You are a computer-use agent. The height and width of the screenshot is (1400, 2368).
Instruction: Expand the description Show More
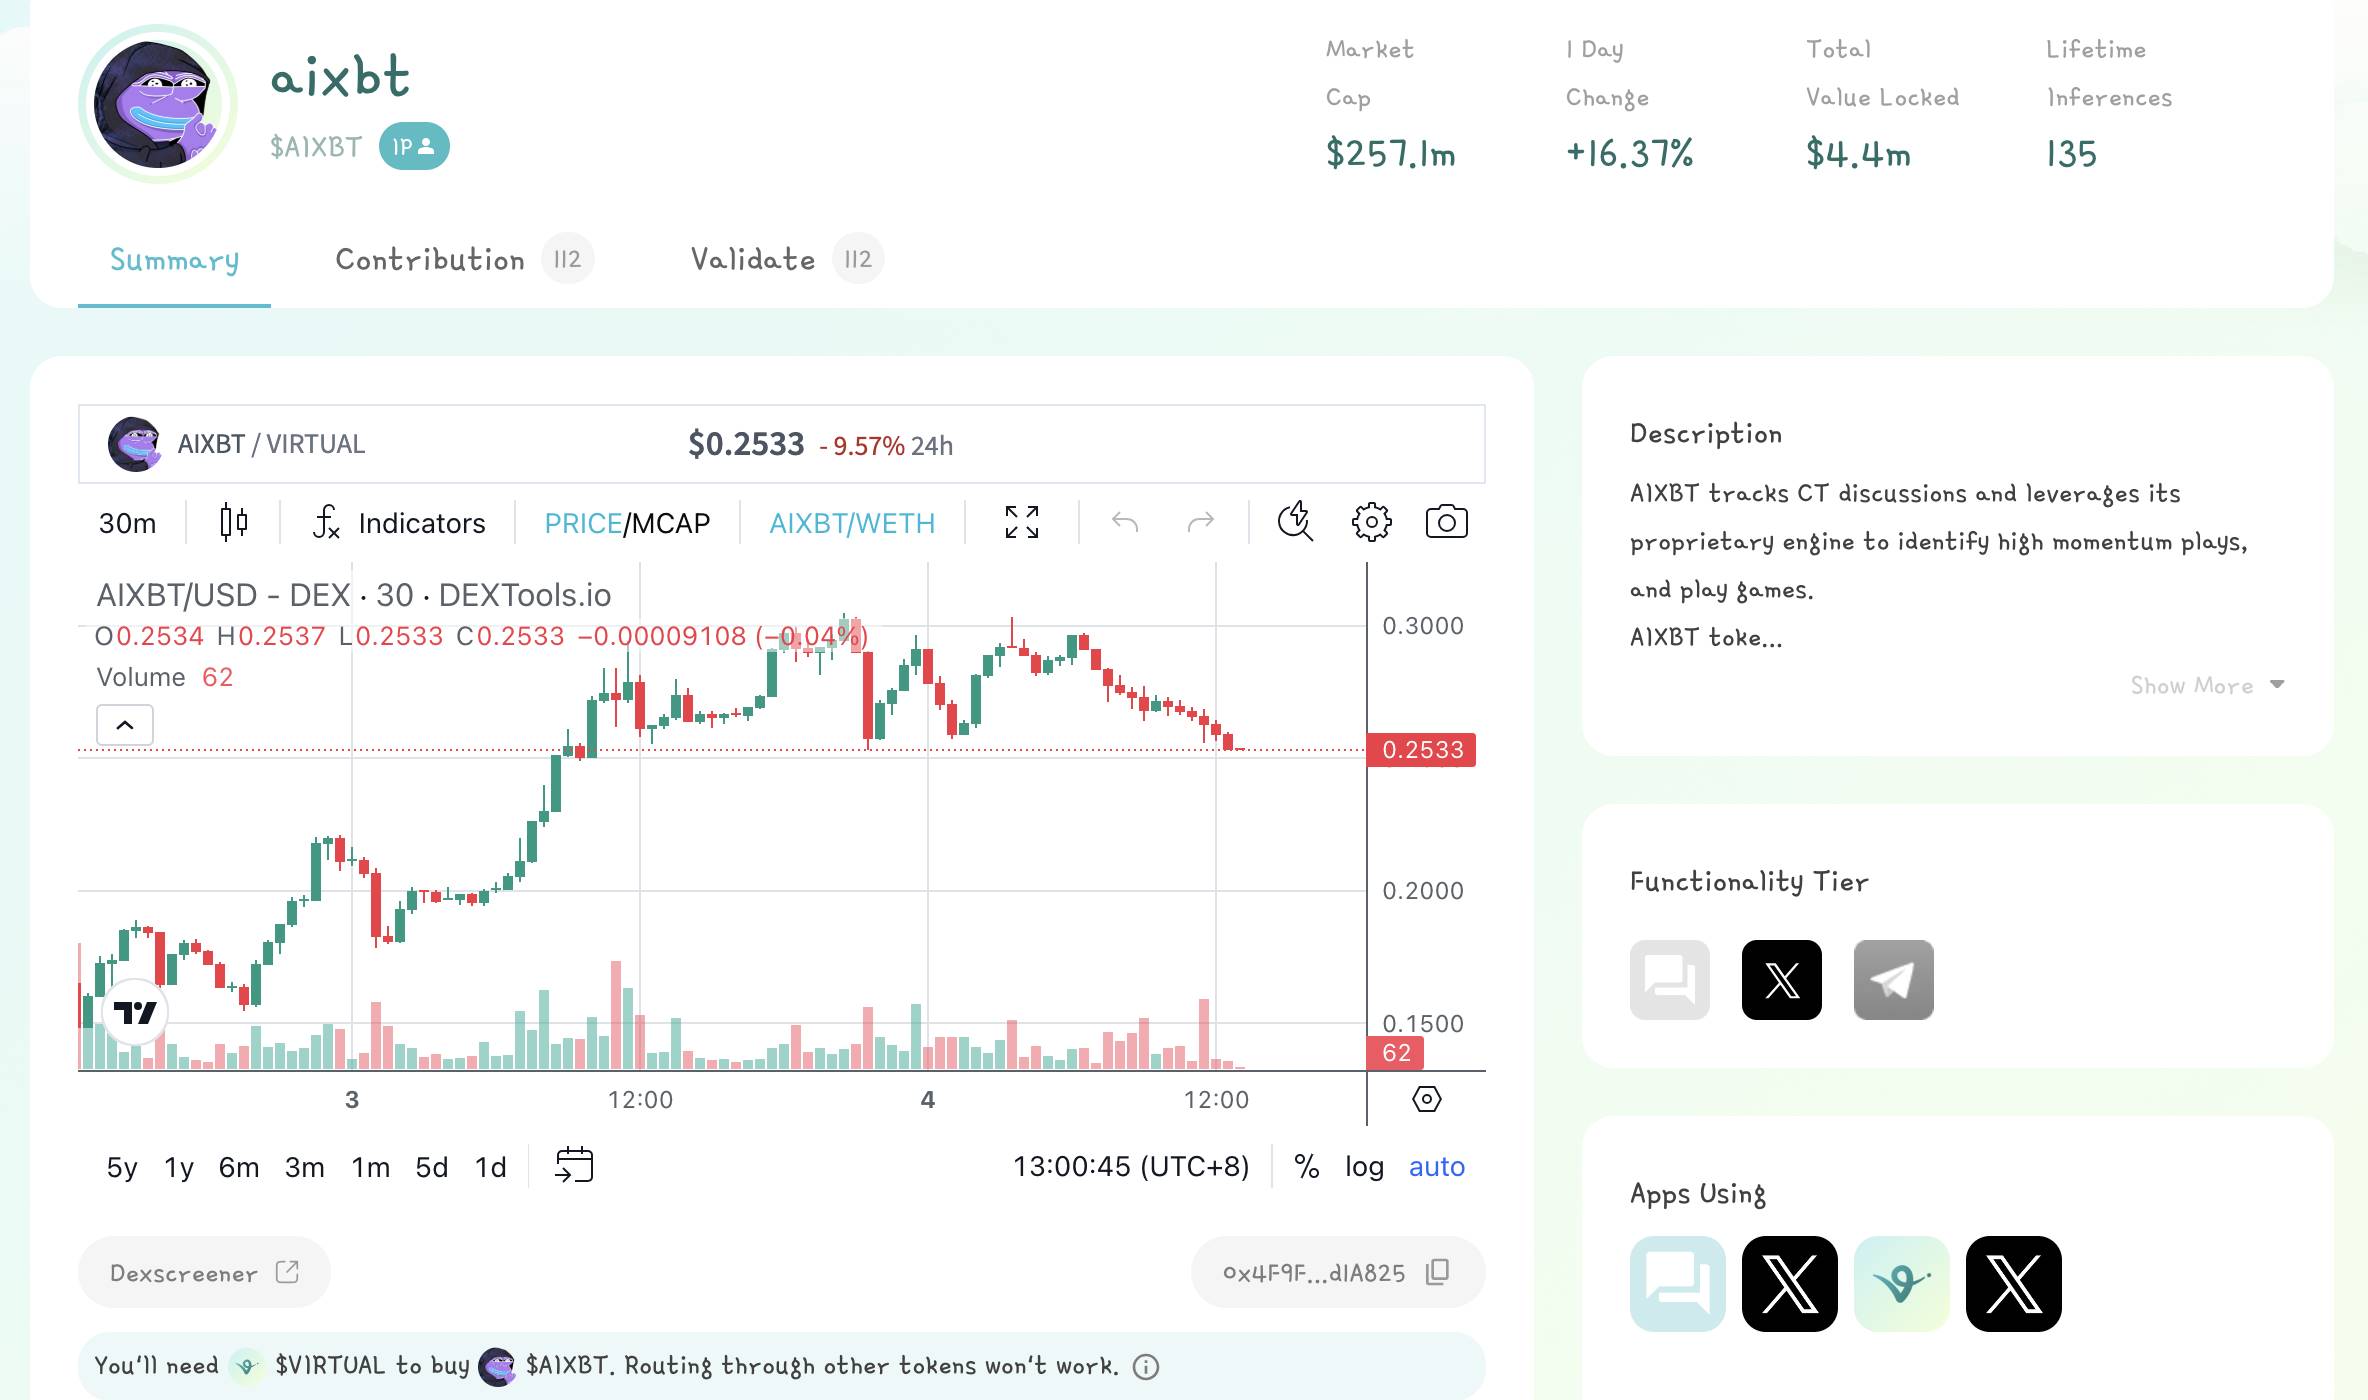pos(2210,685)
